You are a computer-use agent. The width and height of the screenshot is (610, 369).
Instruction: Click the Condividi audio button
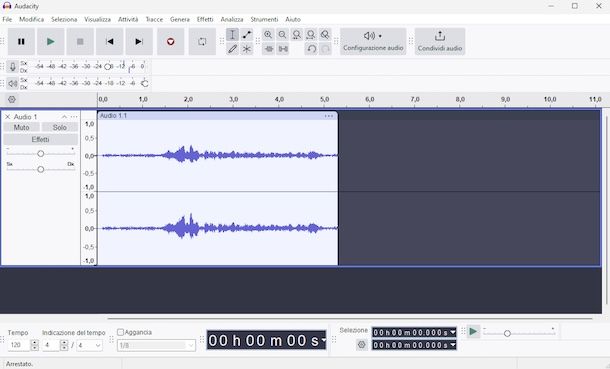[440, 41]
